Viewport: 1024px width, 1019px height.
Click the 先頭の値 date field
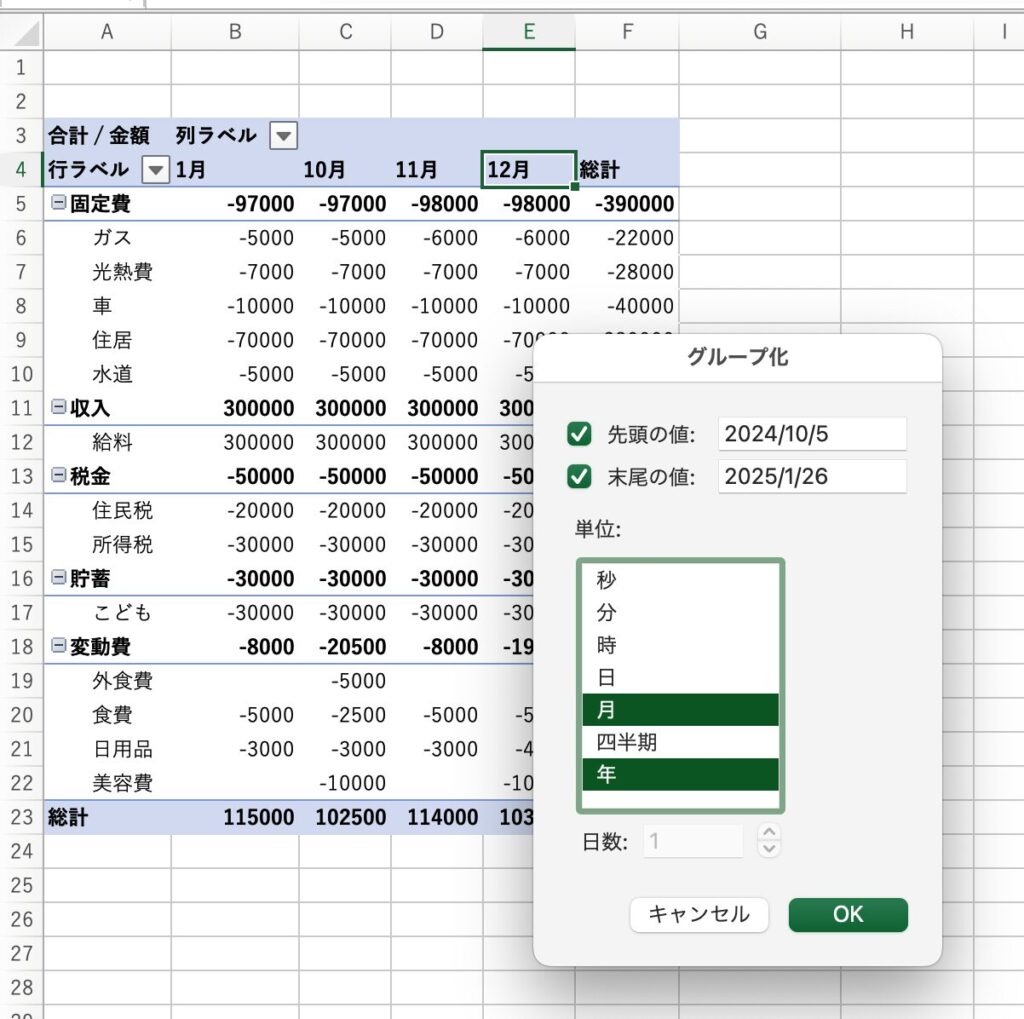pyautogui.click(x=811, y=434)
